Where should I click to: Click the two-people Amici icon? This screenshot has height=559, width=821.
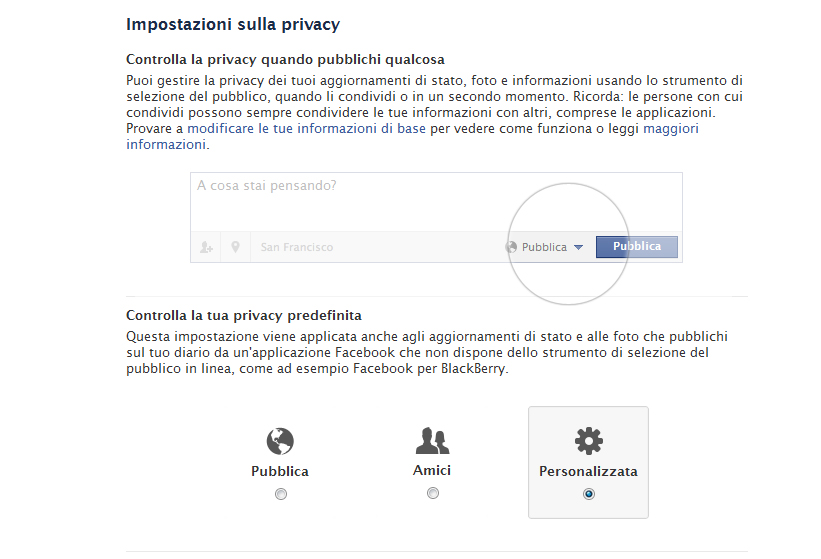click(x=432, y=440)
